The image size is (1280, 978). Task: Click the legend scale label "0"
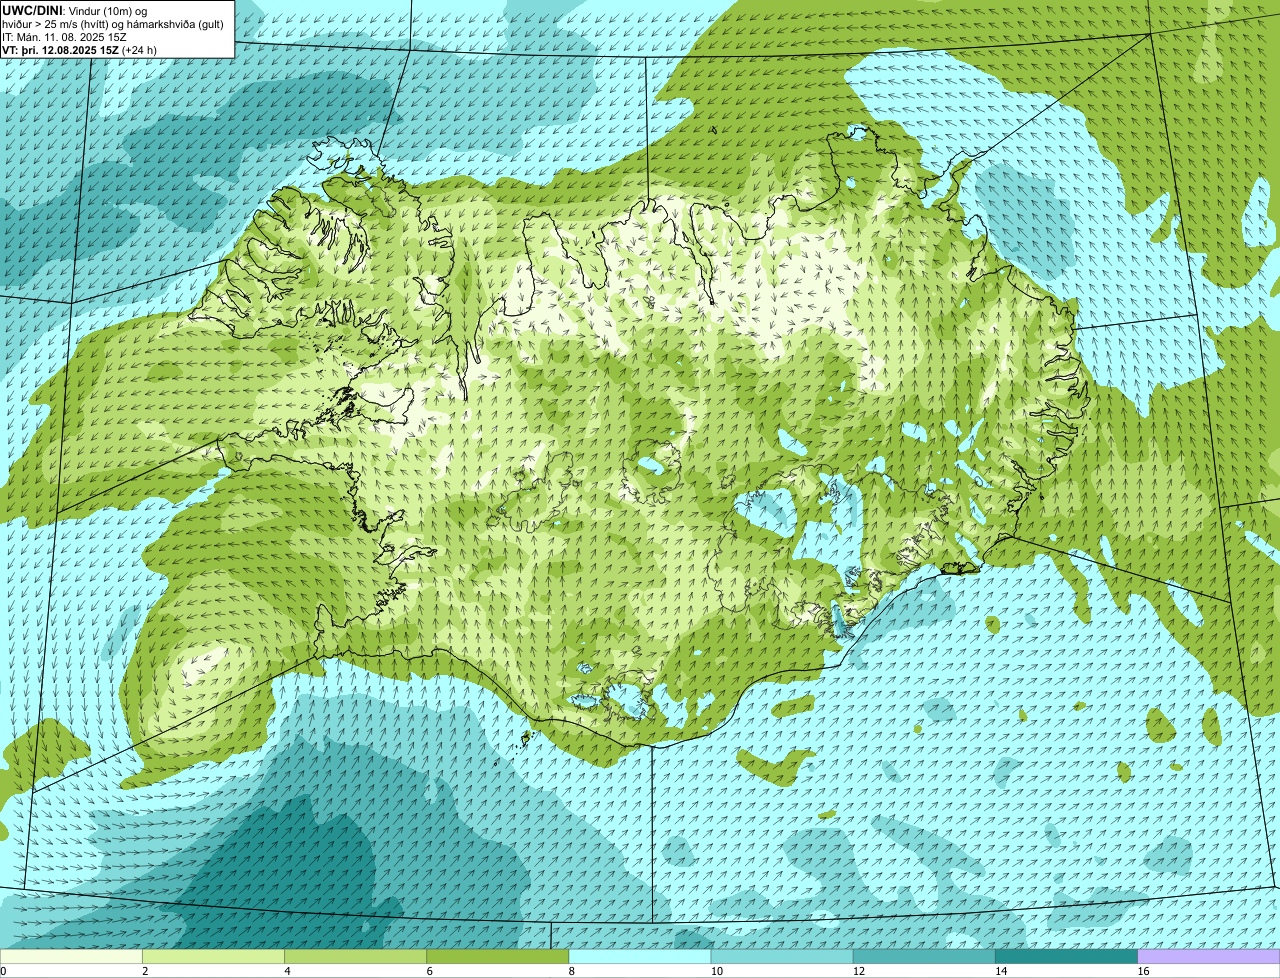pyautogui.click(x=3, y=971)
